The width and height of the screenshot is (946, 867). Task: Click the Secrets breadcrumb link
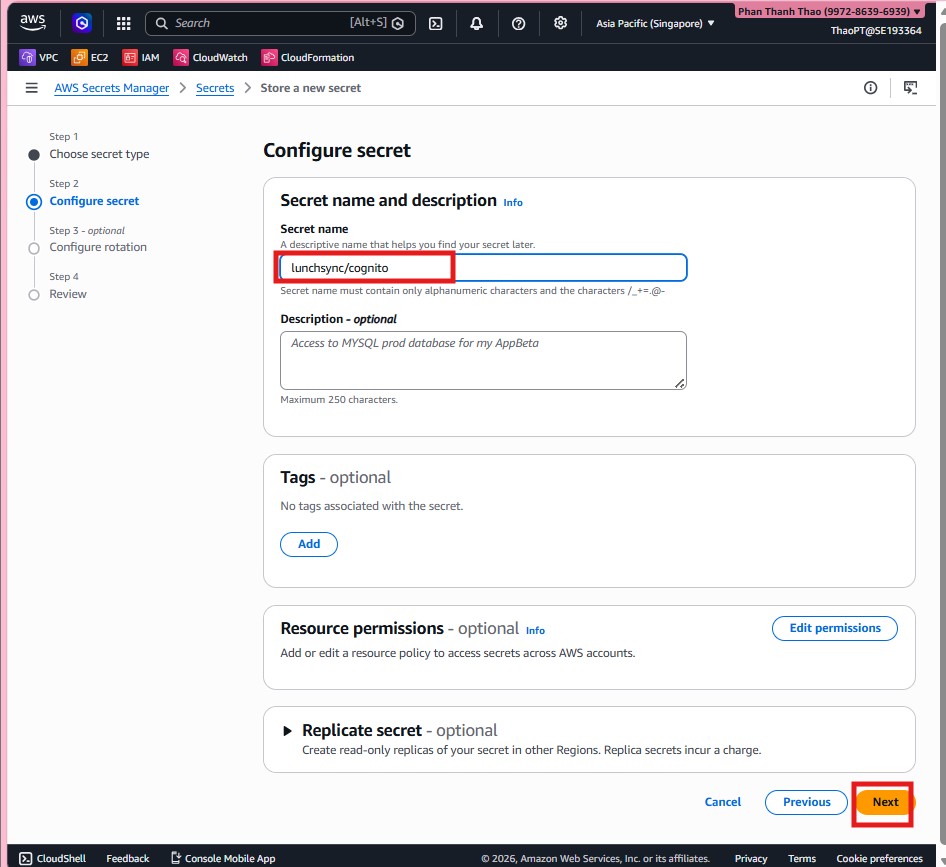coord(215,88)
